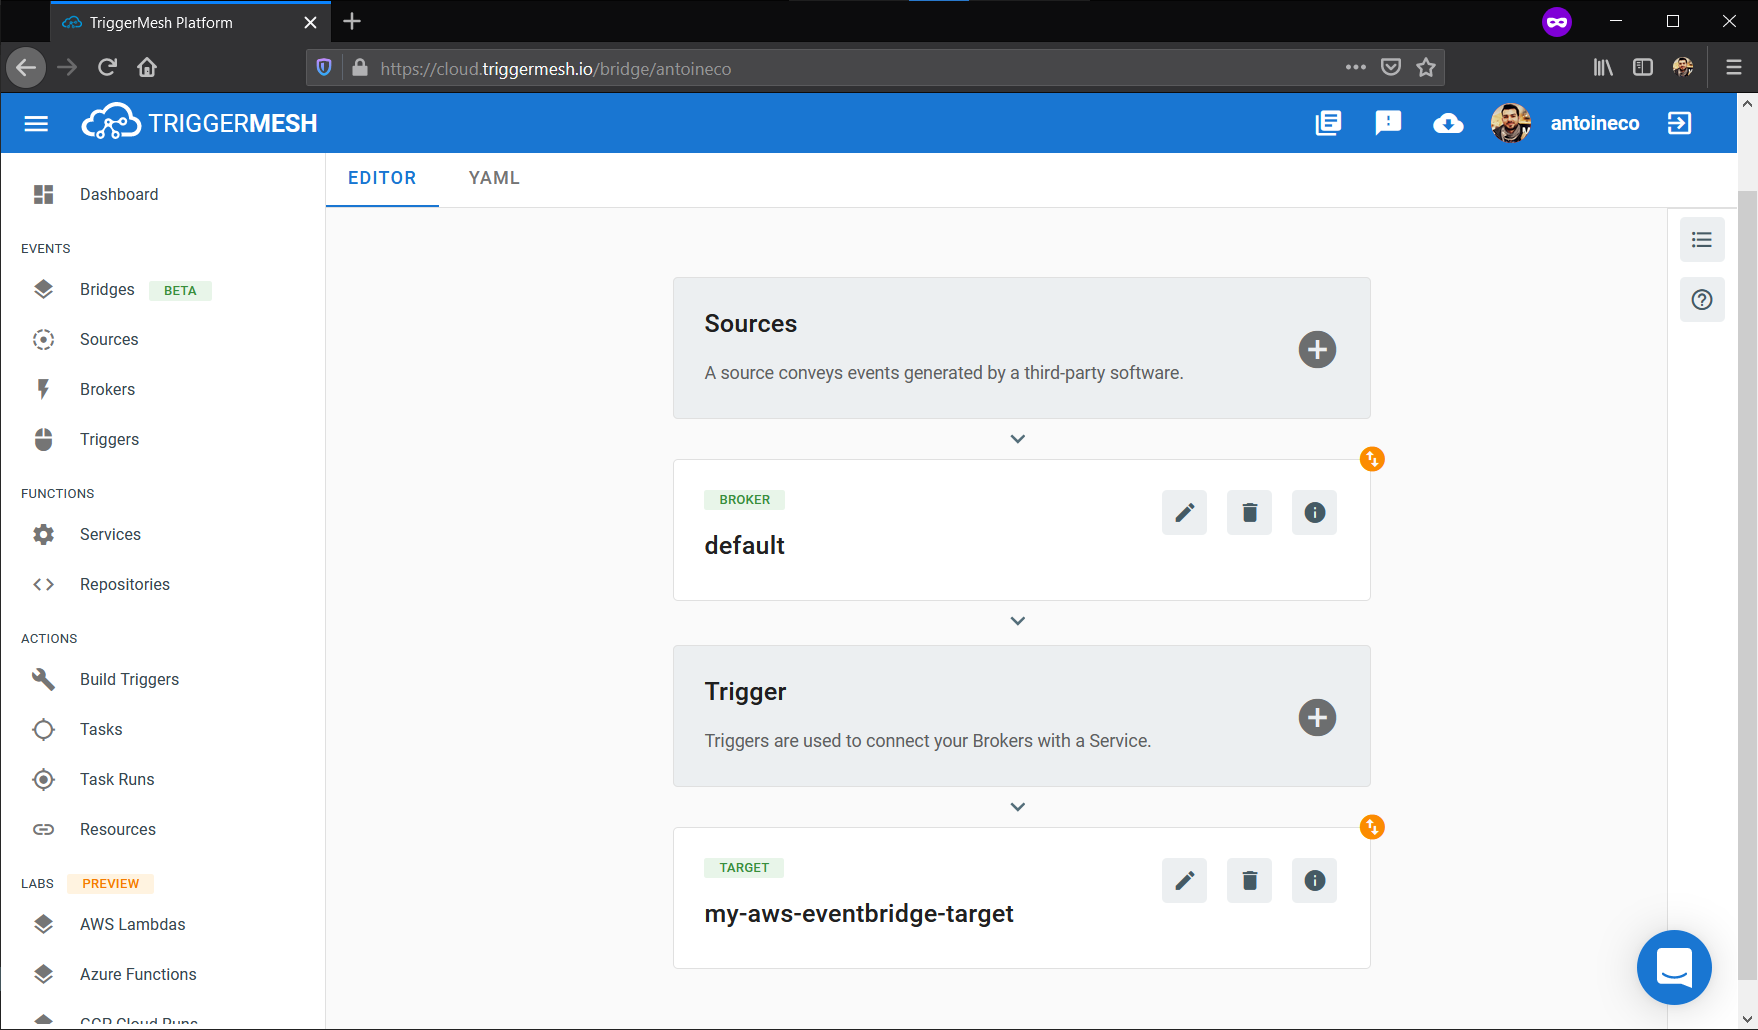Show info for my-aws-eventbridge-target

pyautogui.click(x=1314, y=880)
